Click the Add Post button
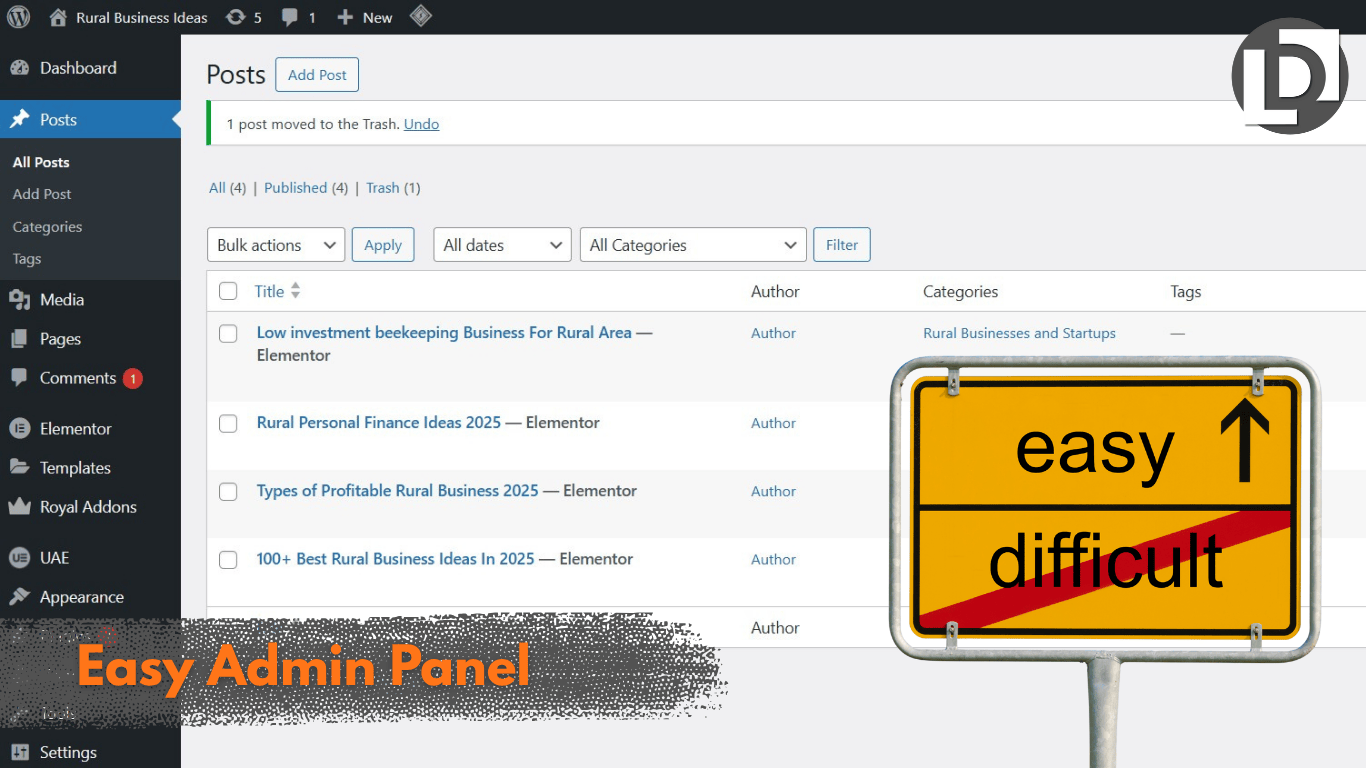The height and width of the screenshot is (768, 1366). (317, 75)
